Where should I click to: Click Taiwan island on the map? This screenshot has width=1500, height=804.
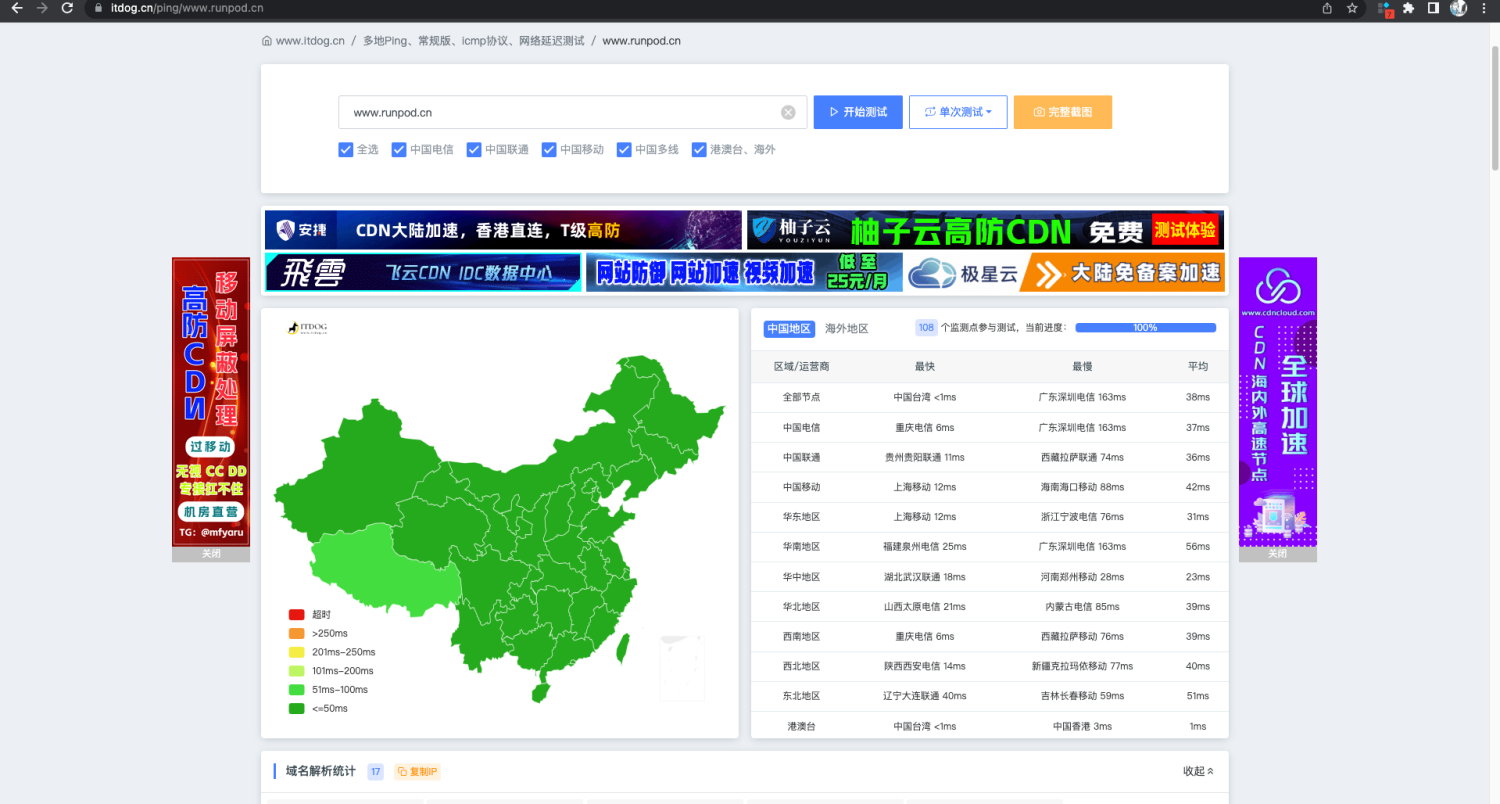point(622,650)
